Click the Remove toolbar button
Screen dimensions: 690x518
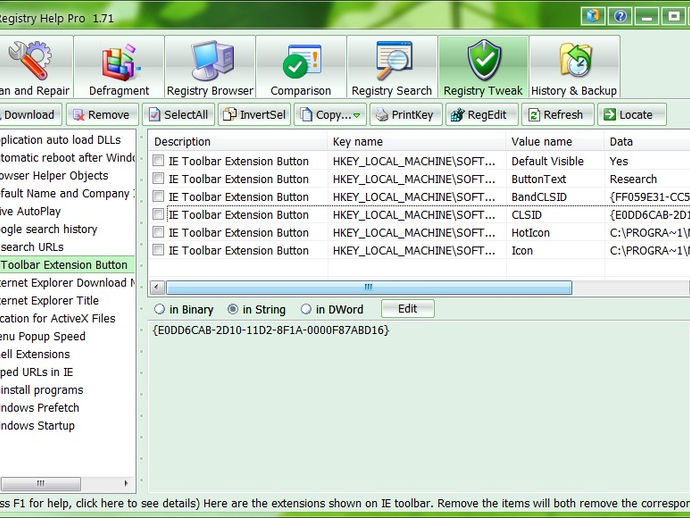pos(102,115)
